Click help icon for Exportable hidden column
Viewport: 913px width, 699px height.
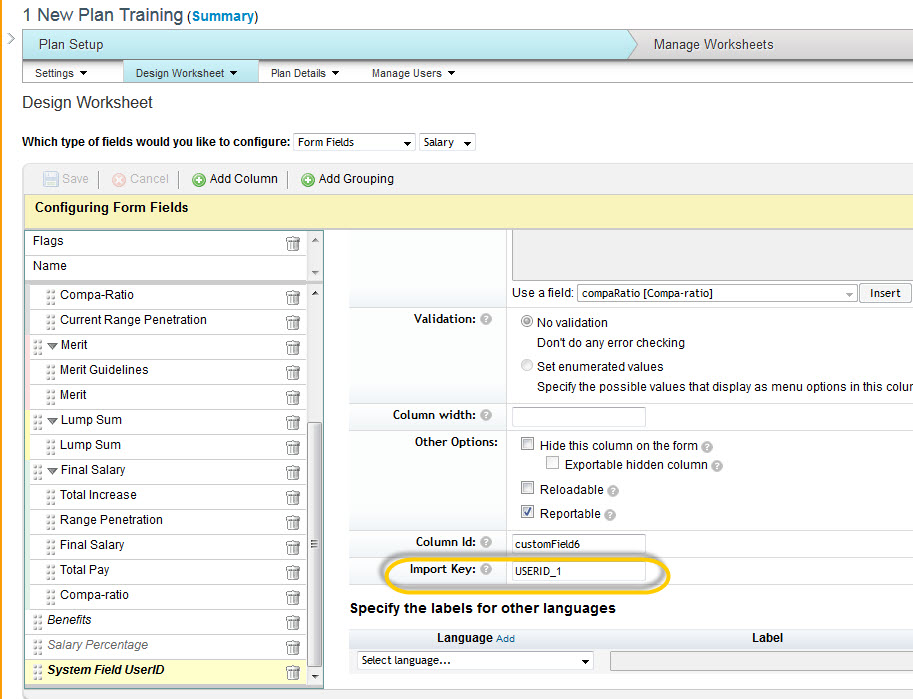coord(717,466)
